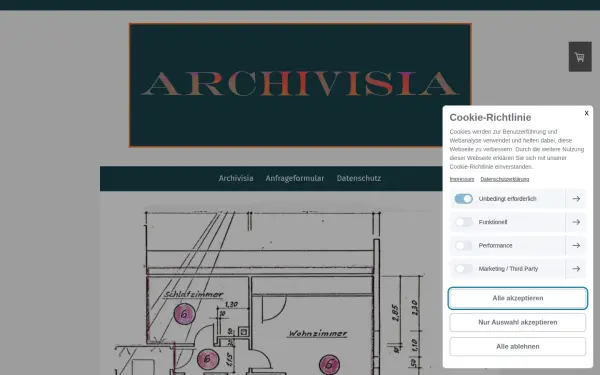Toggle Unbedingt erforderlich cookie switch

463,199
